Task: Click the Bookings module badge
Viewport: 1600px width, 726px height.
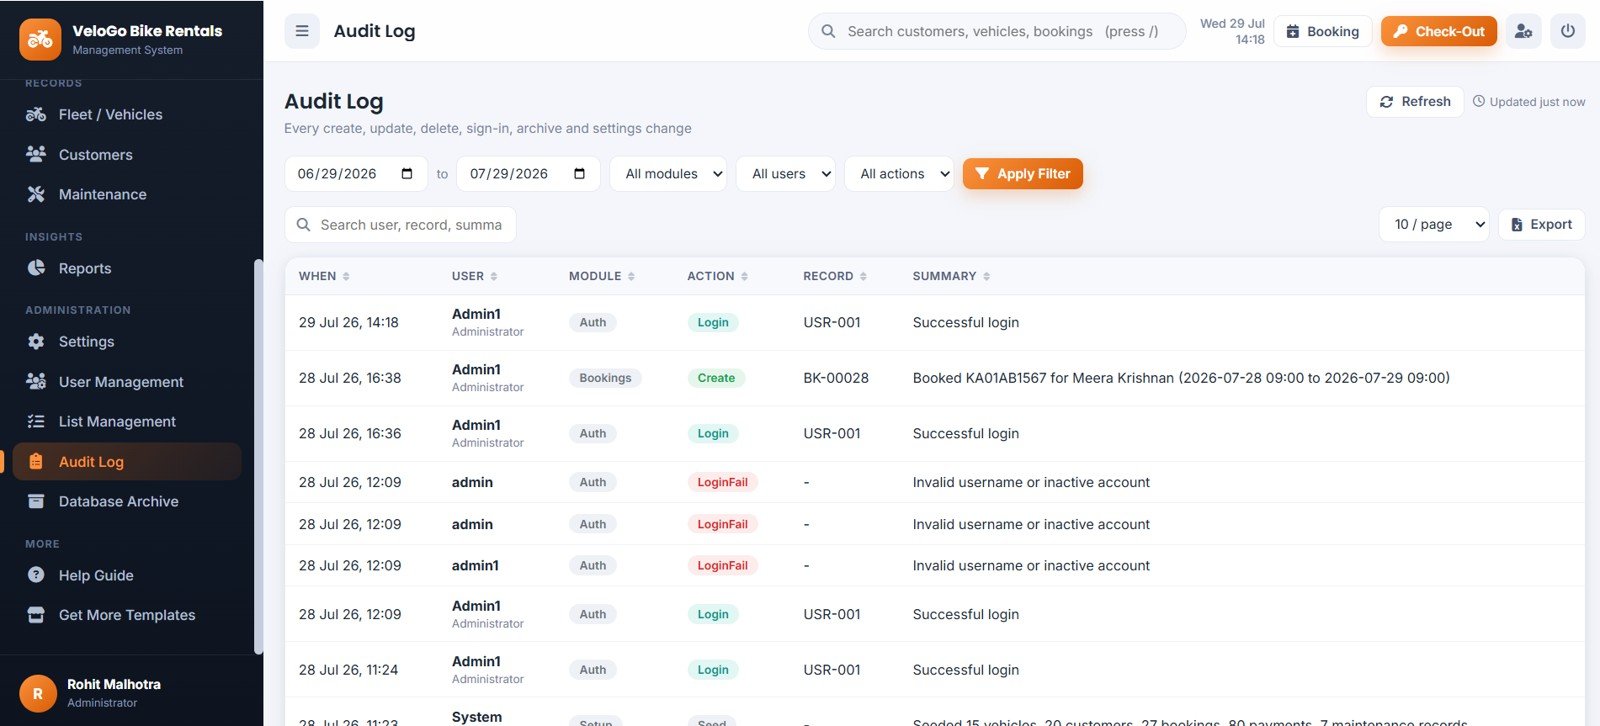Action: click(x=605, y=378)
